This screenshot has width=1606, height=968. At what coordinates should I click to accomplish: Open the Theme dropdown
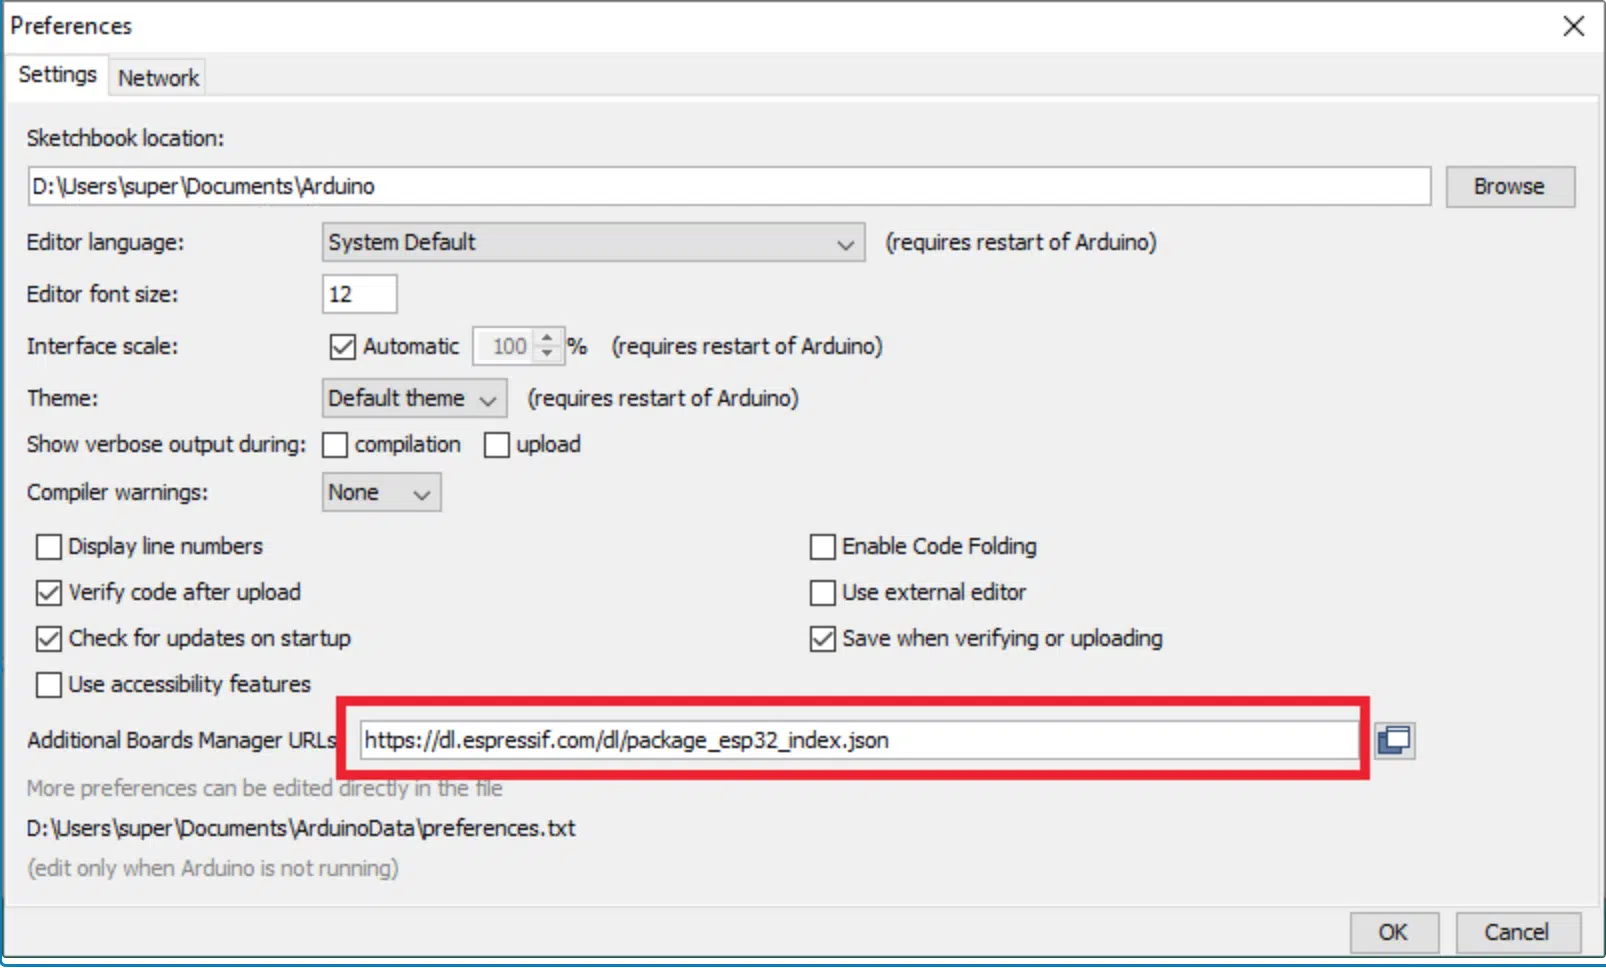click(414, 398)
